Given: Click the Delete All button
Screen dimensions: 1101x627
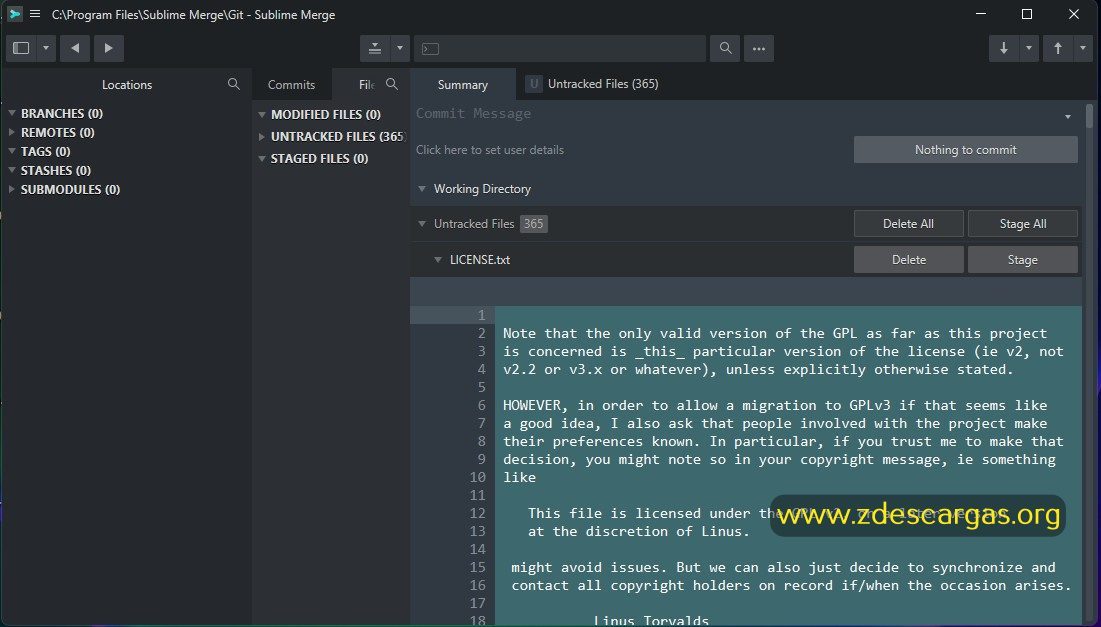Looking at the screenshot, I should (909, 224).
